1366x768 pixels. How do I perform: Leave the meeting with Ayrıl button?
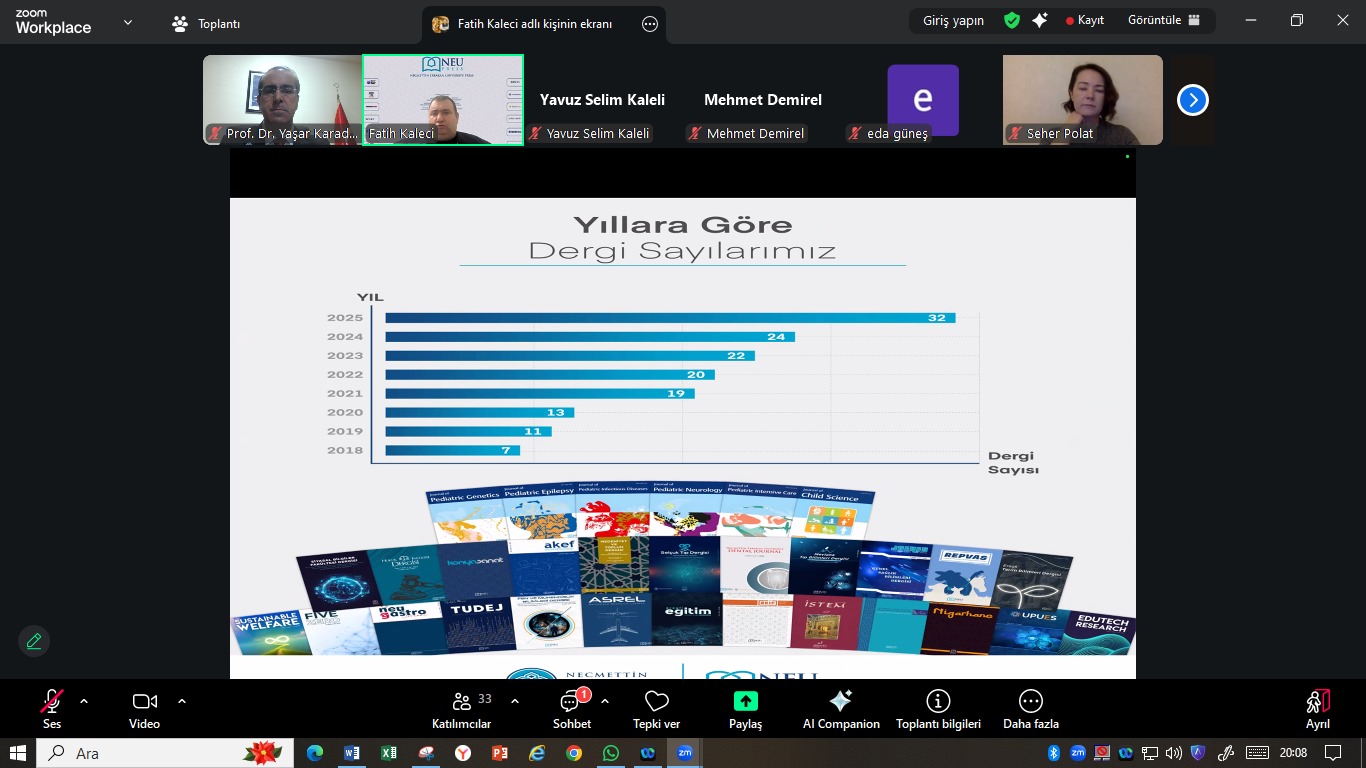tap(1317, 706)
